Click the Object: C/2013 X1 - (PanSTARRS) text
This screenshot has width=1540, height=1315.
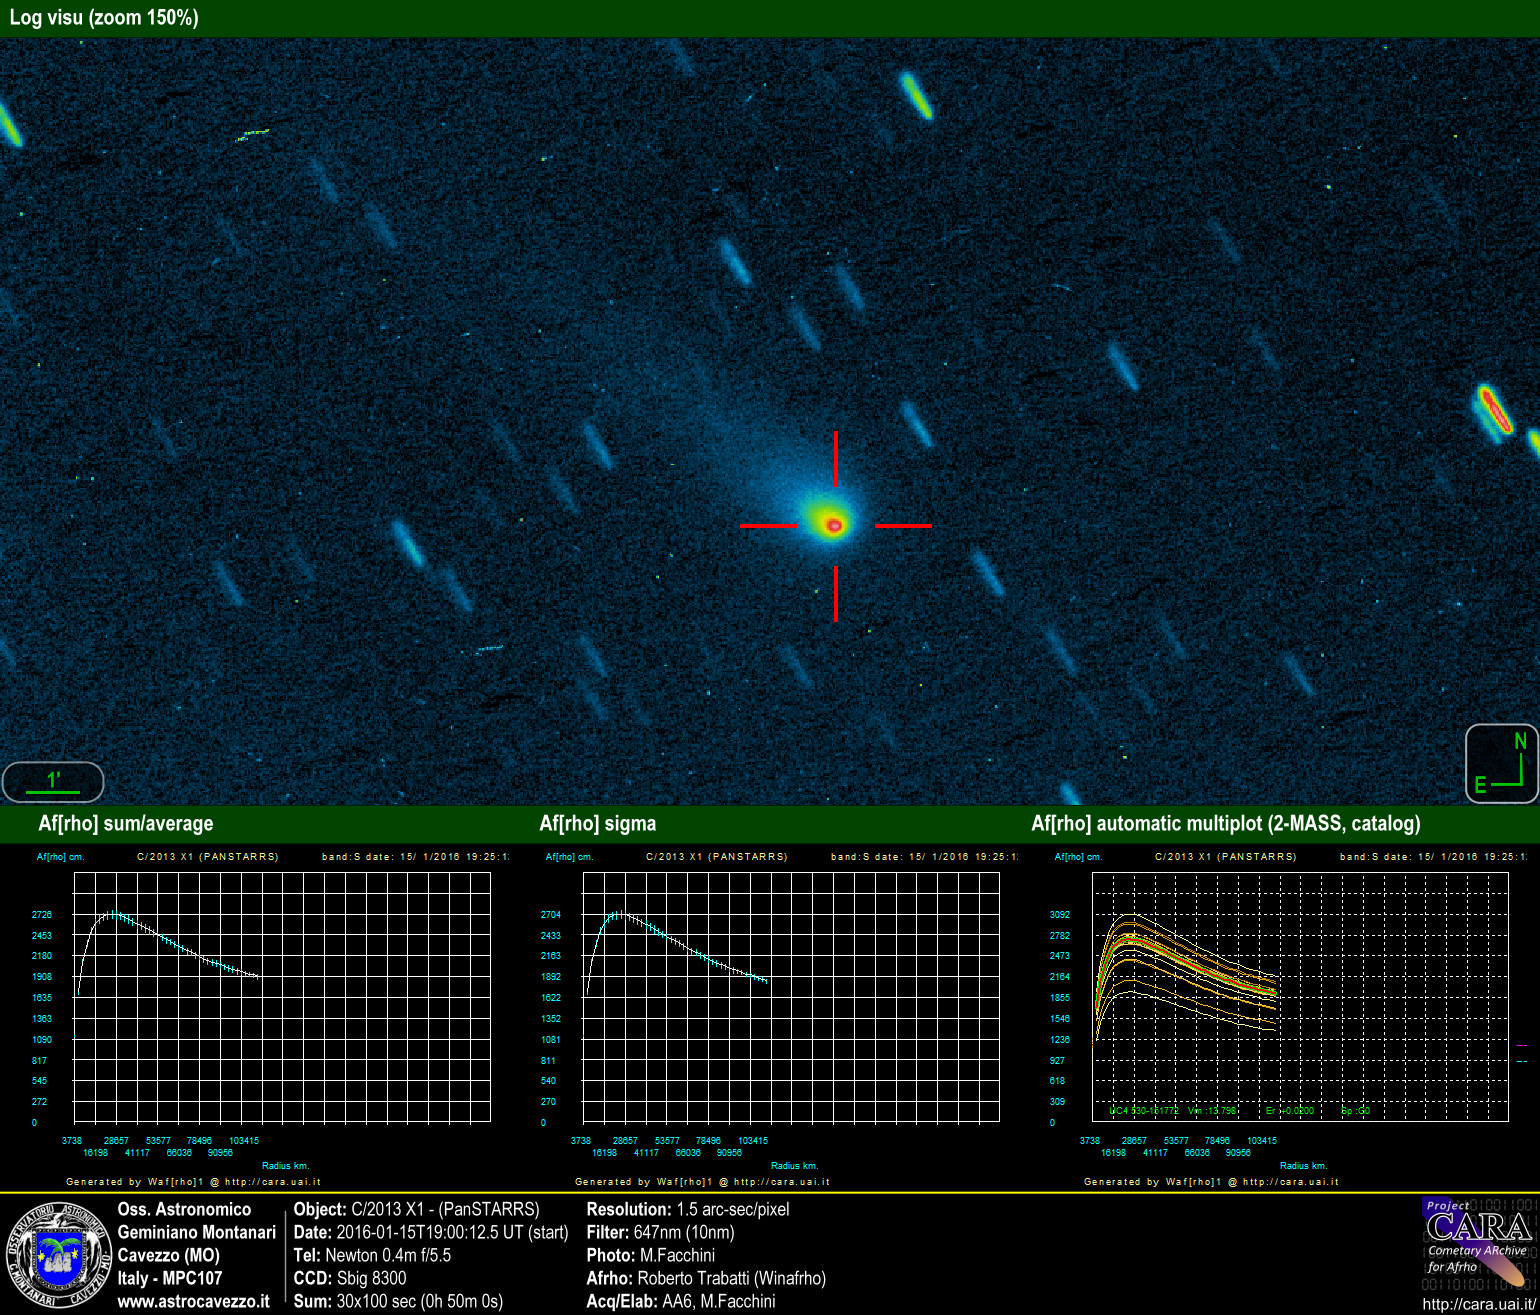(416, 1209)
